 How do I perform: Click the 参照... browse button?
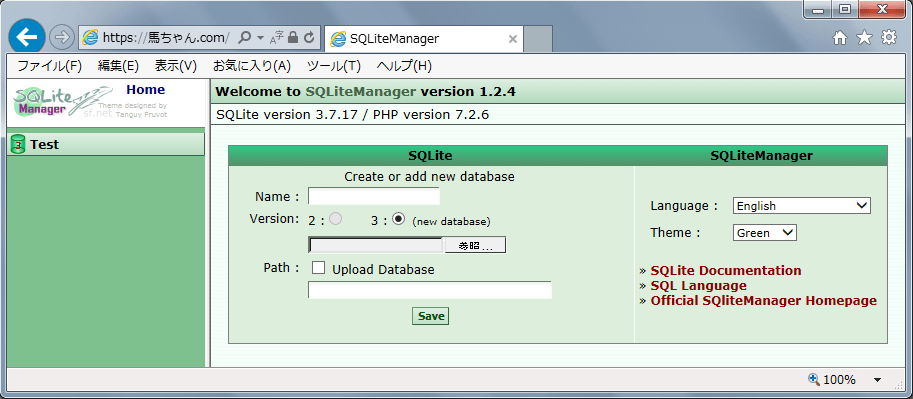[475, 245]
